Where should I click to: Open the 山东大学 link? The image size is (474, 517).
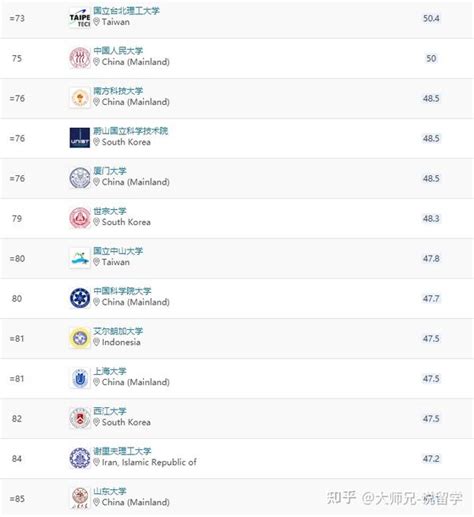[110, 491]
